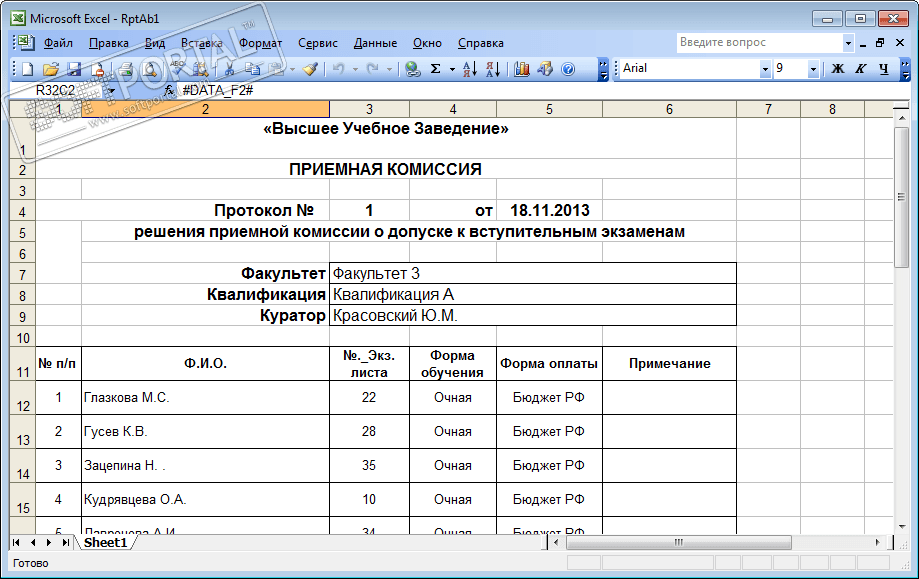This screenshot has width=919, height=579.
Task: Insert a hyperlink with the globe icon
Action: coord(413,69)
